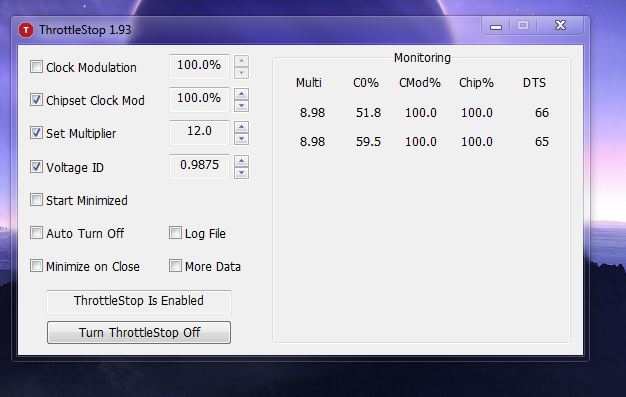Check the Log File checkbox
The image size is (626, 397).
tap(175, 232)
